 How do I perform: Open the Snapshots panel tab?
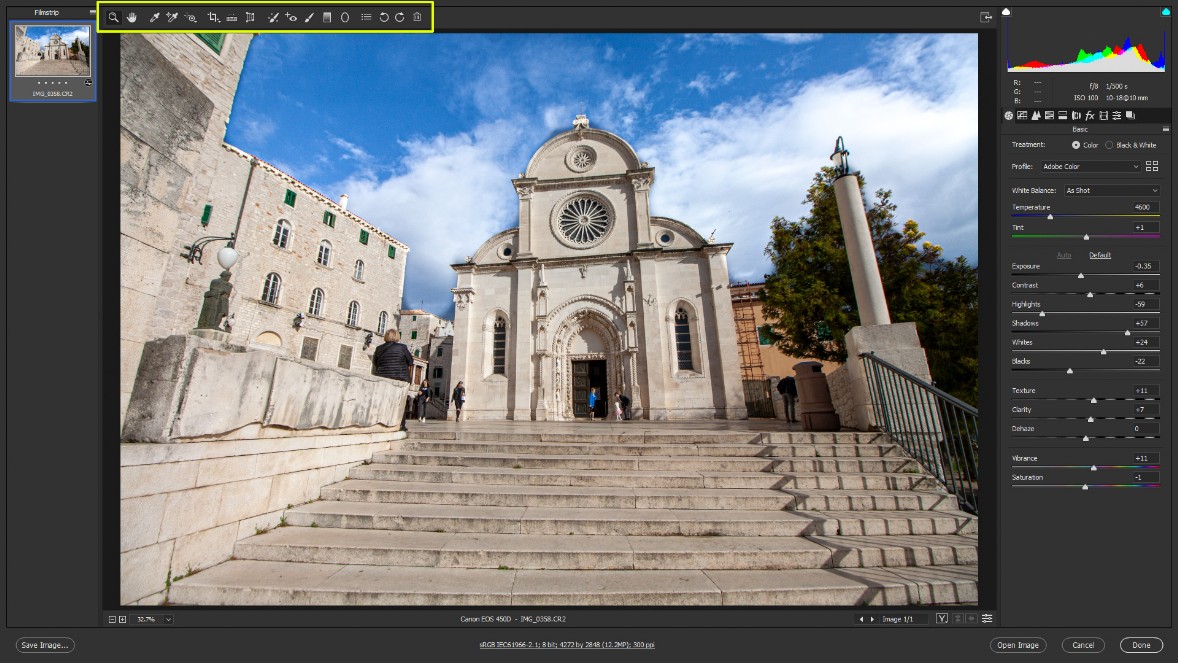pyautogui.click(x=1130, y=116)
